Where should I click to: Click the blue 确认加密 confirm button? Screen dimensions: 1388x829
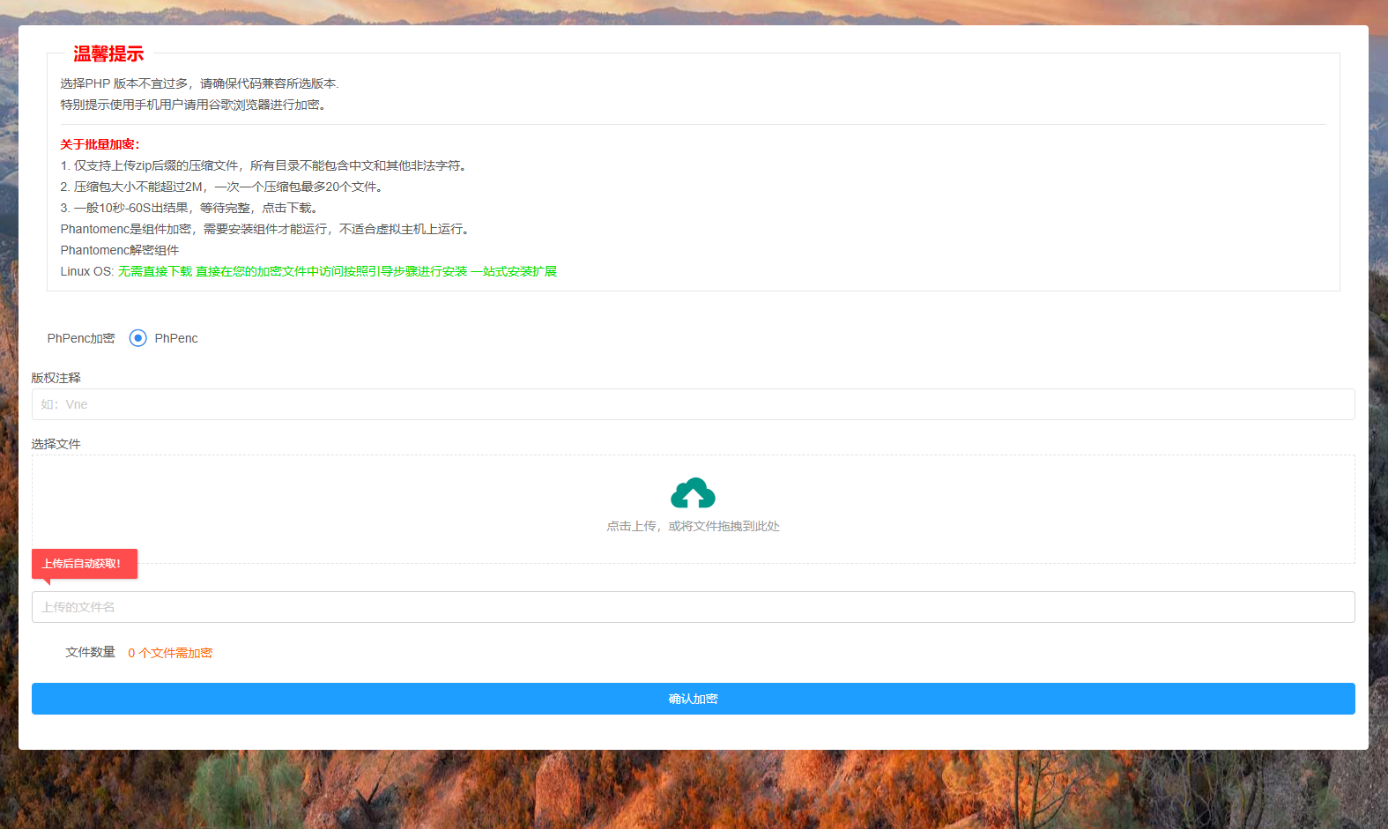[694, 698]
